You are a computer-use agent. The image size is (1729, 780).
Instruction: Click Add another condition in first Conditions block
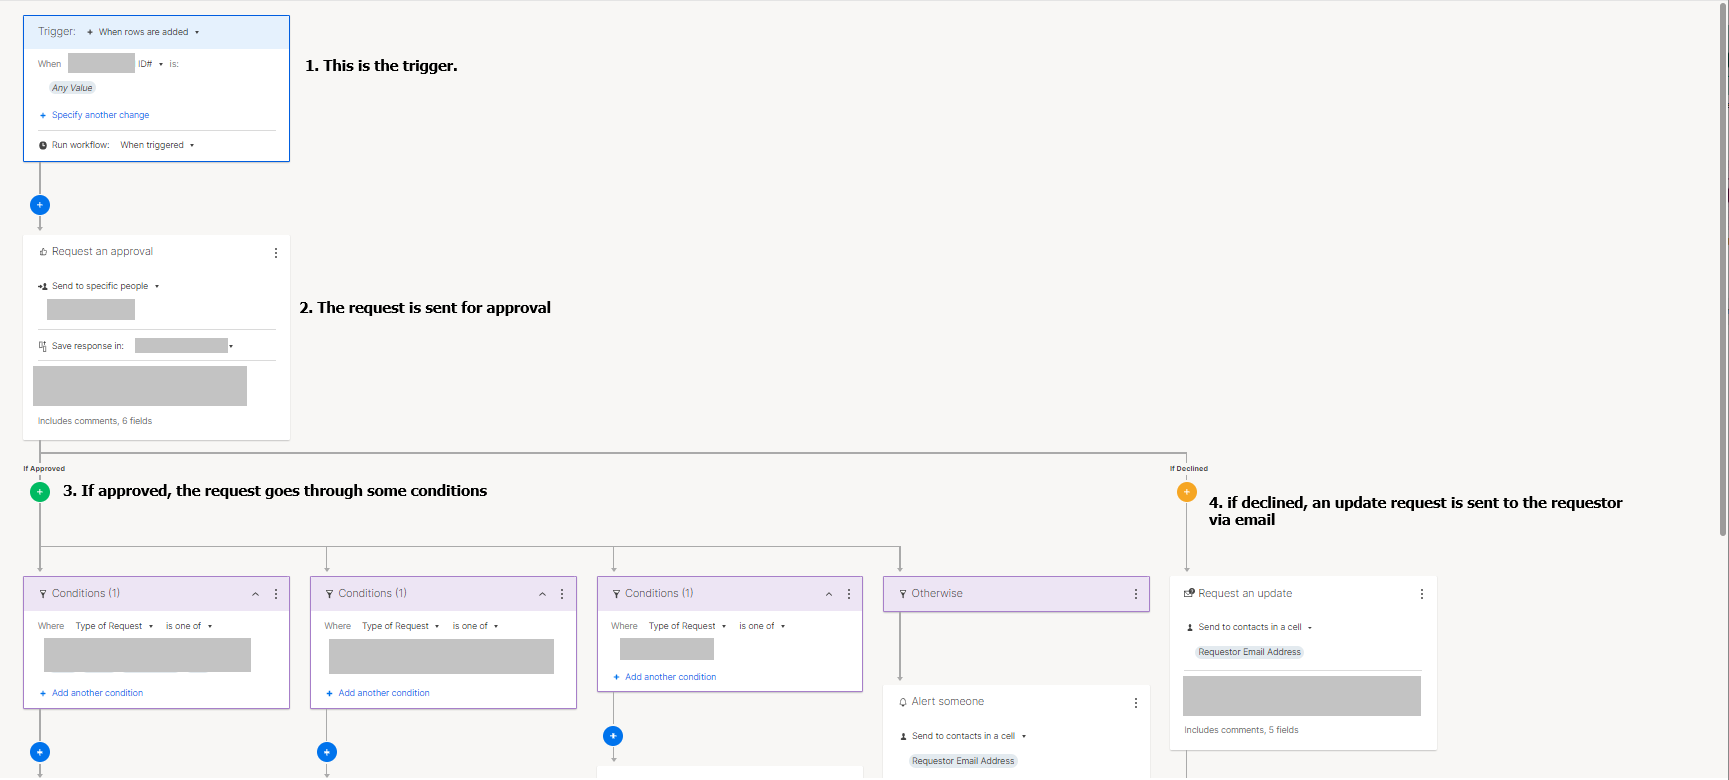pos(97,693)
